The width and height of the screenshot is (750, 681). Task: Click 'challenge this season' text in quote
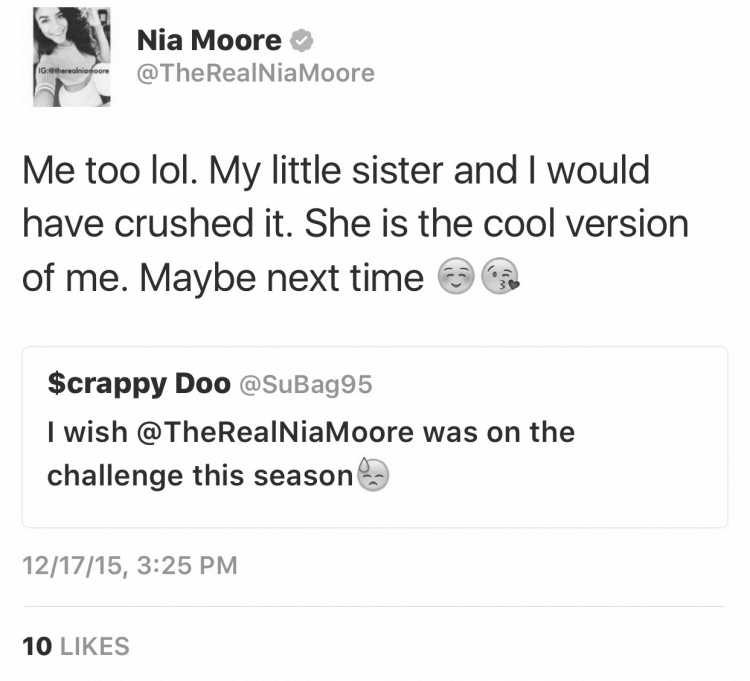click(x=200, y=476)
